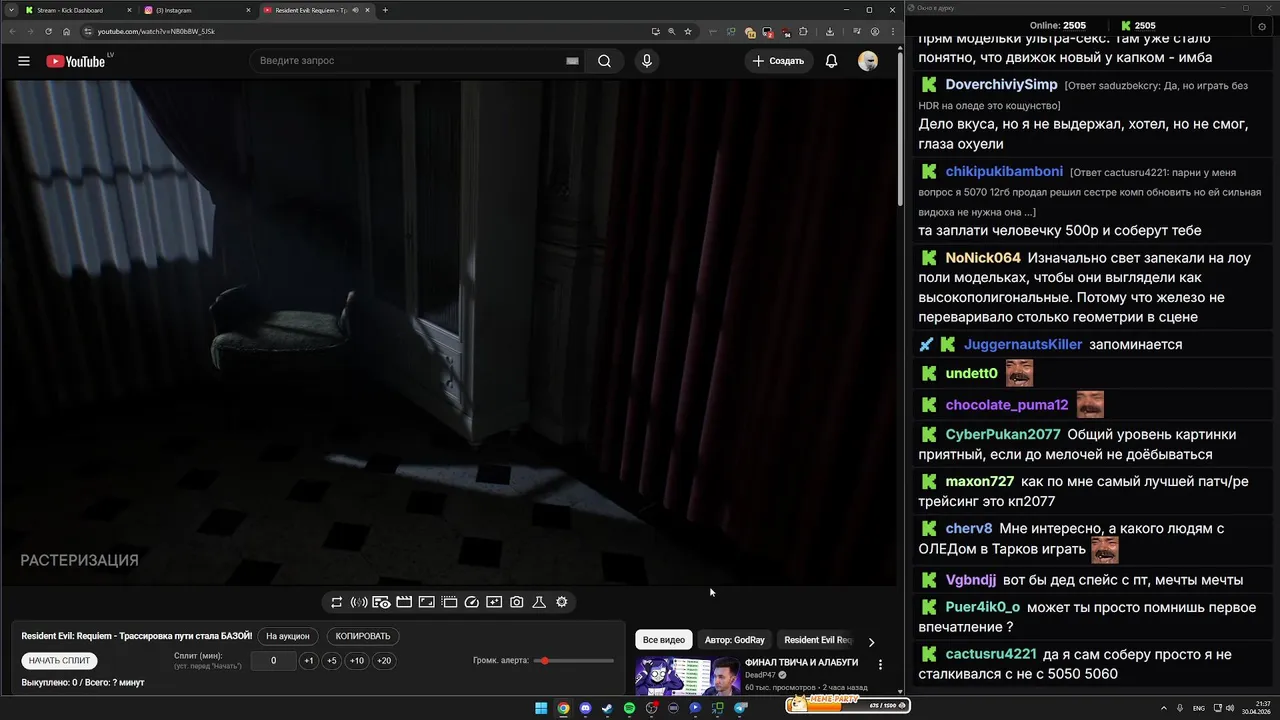Image resolution: width=1280 pixels, height=720 pixels.
Task: Click the clapperboard cinema mode icon
Action: (404, 602)
